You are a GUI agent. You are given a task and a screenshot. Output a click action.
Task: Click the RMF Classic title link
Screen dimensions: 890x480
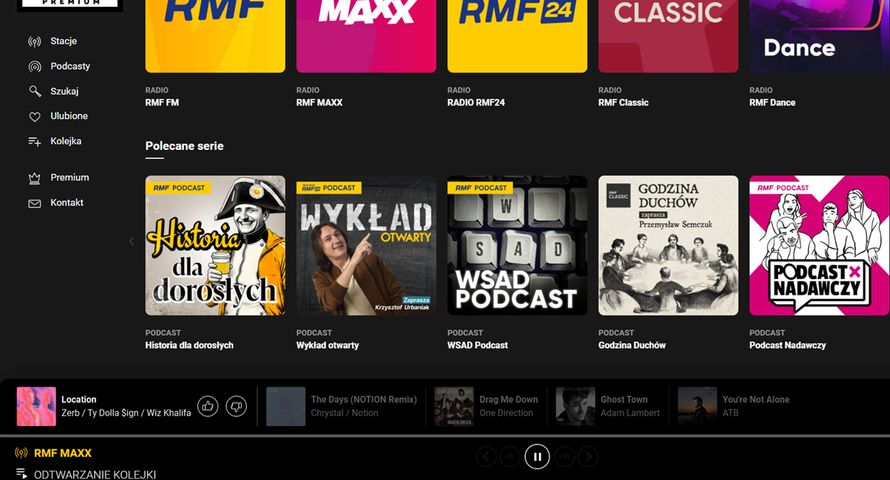click(623, 103)
